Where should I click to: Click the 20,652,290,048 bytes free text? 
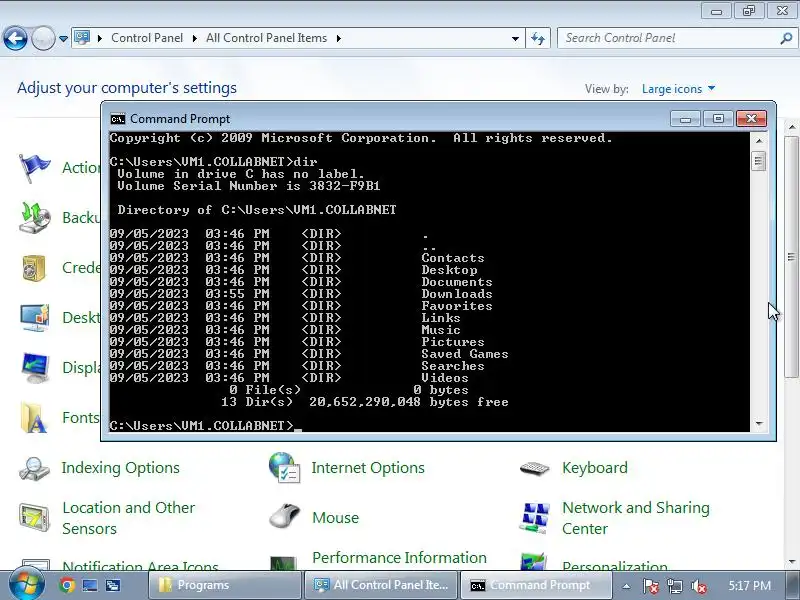coord(409,402)
